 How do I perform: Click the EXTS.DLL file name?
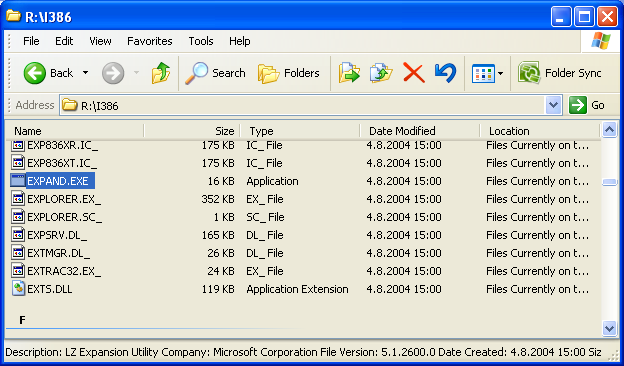coord(50,289)
